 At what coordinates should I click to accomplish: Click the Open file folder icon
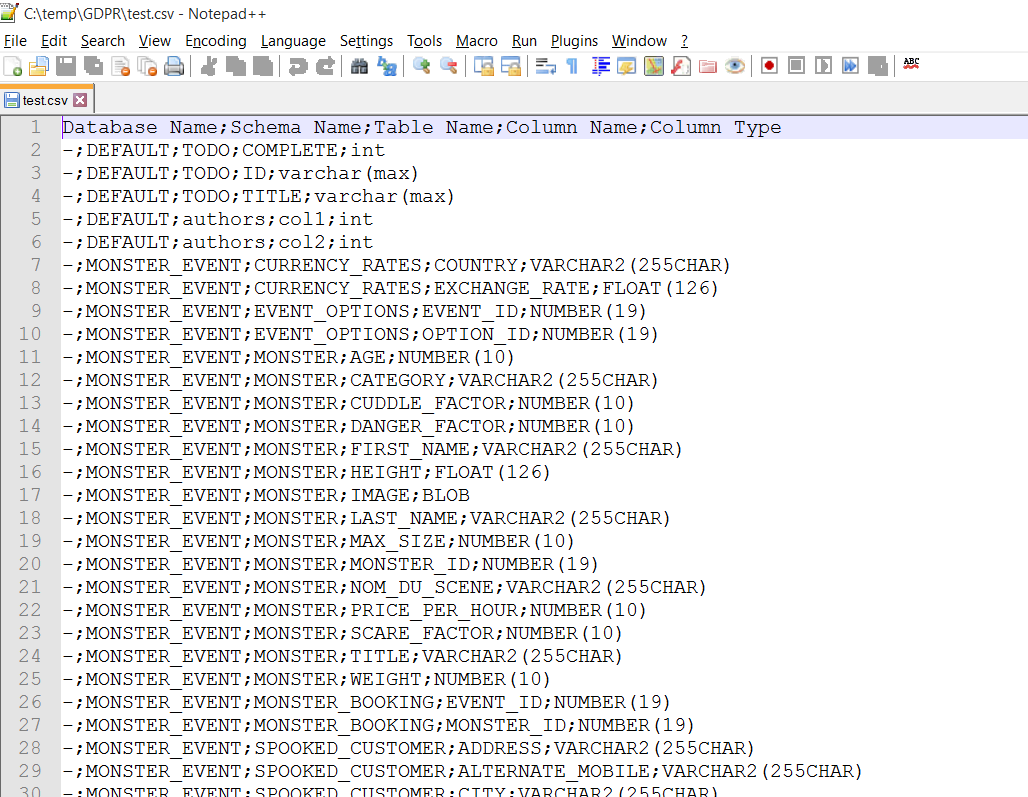point(39,66)
